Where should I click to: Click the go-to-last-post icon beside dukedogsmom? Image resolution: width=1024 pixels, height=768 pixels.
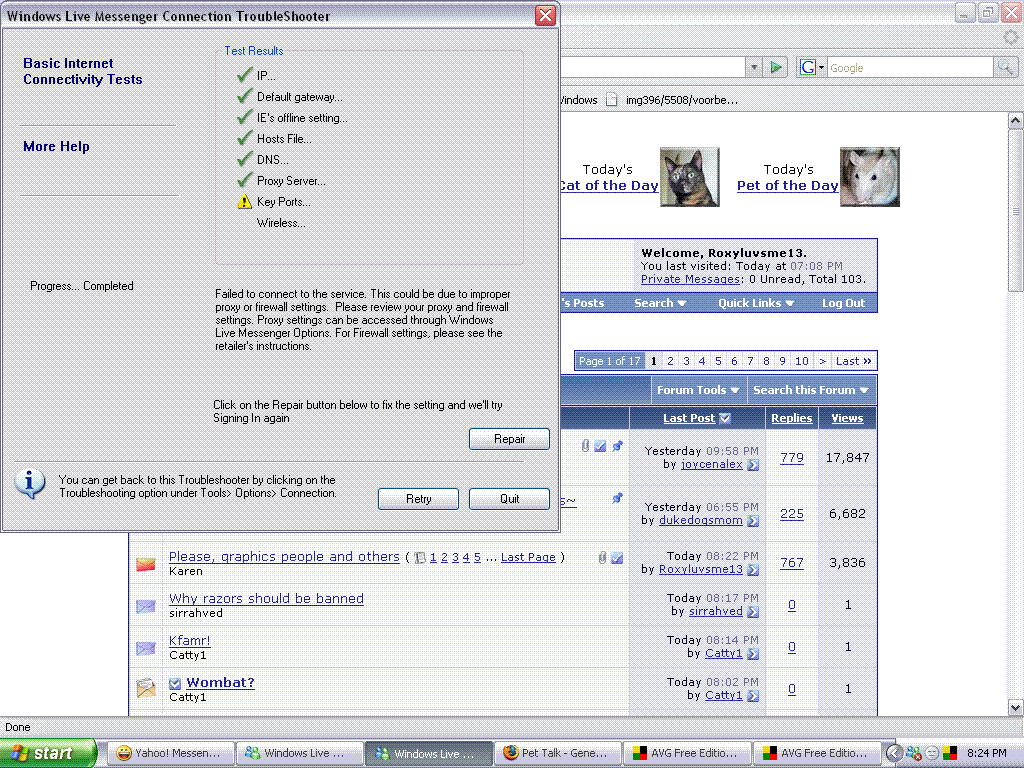tap(753, 521)
